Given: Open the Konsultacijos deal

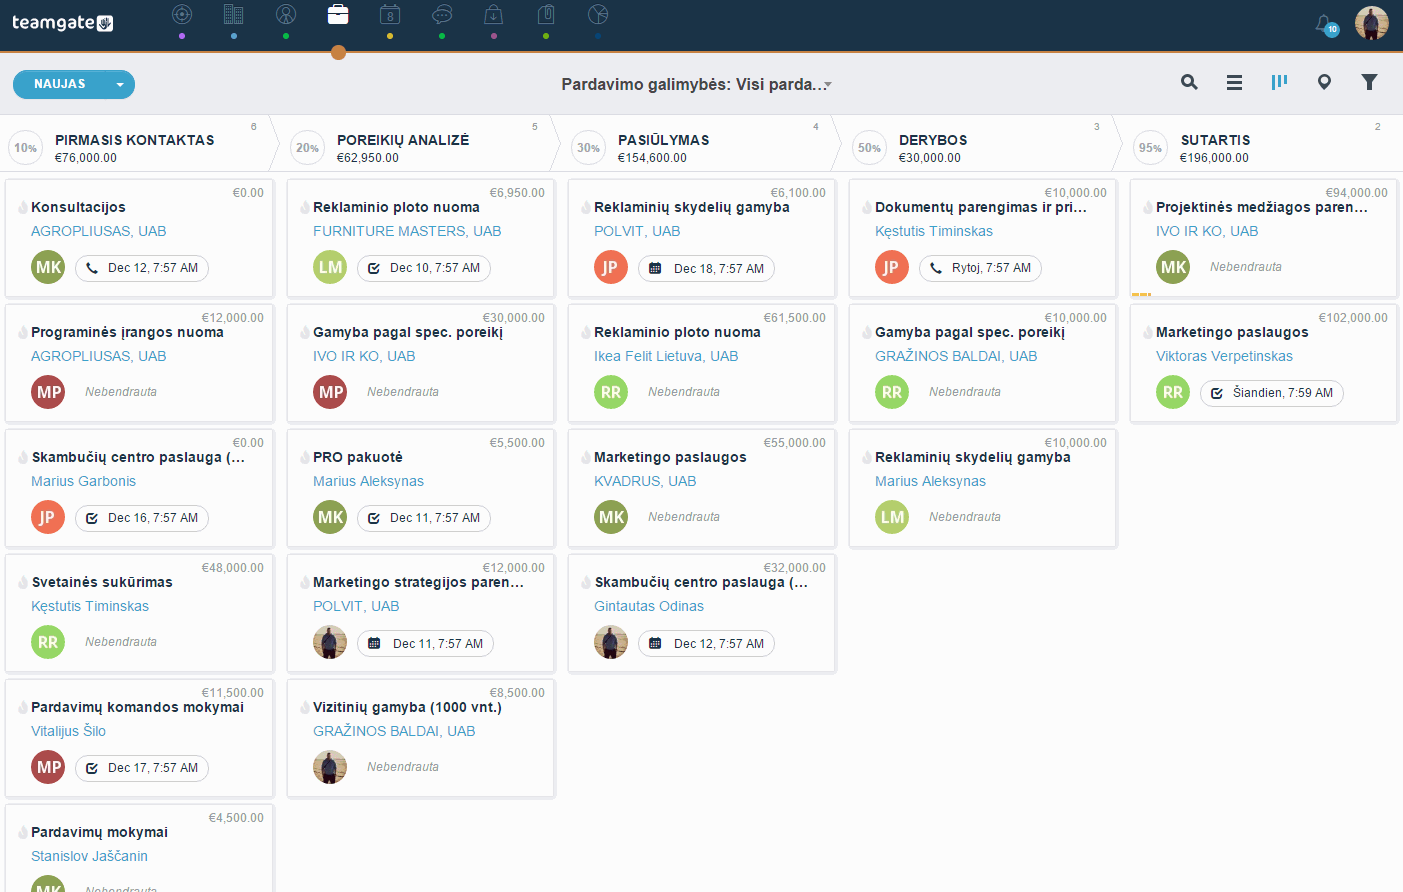Looking at the screenshot, I should tap(78, 207).
